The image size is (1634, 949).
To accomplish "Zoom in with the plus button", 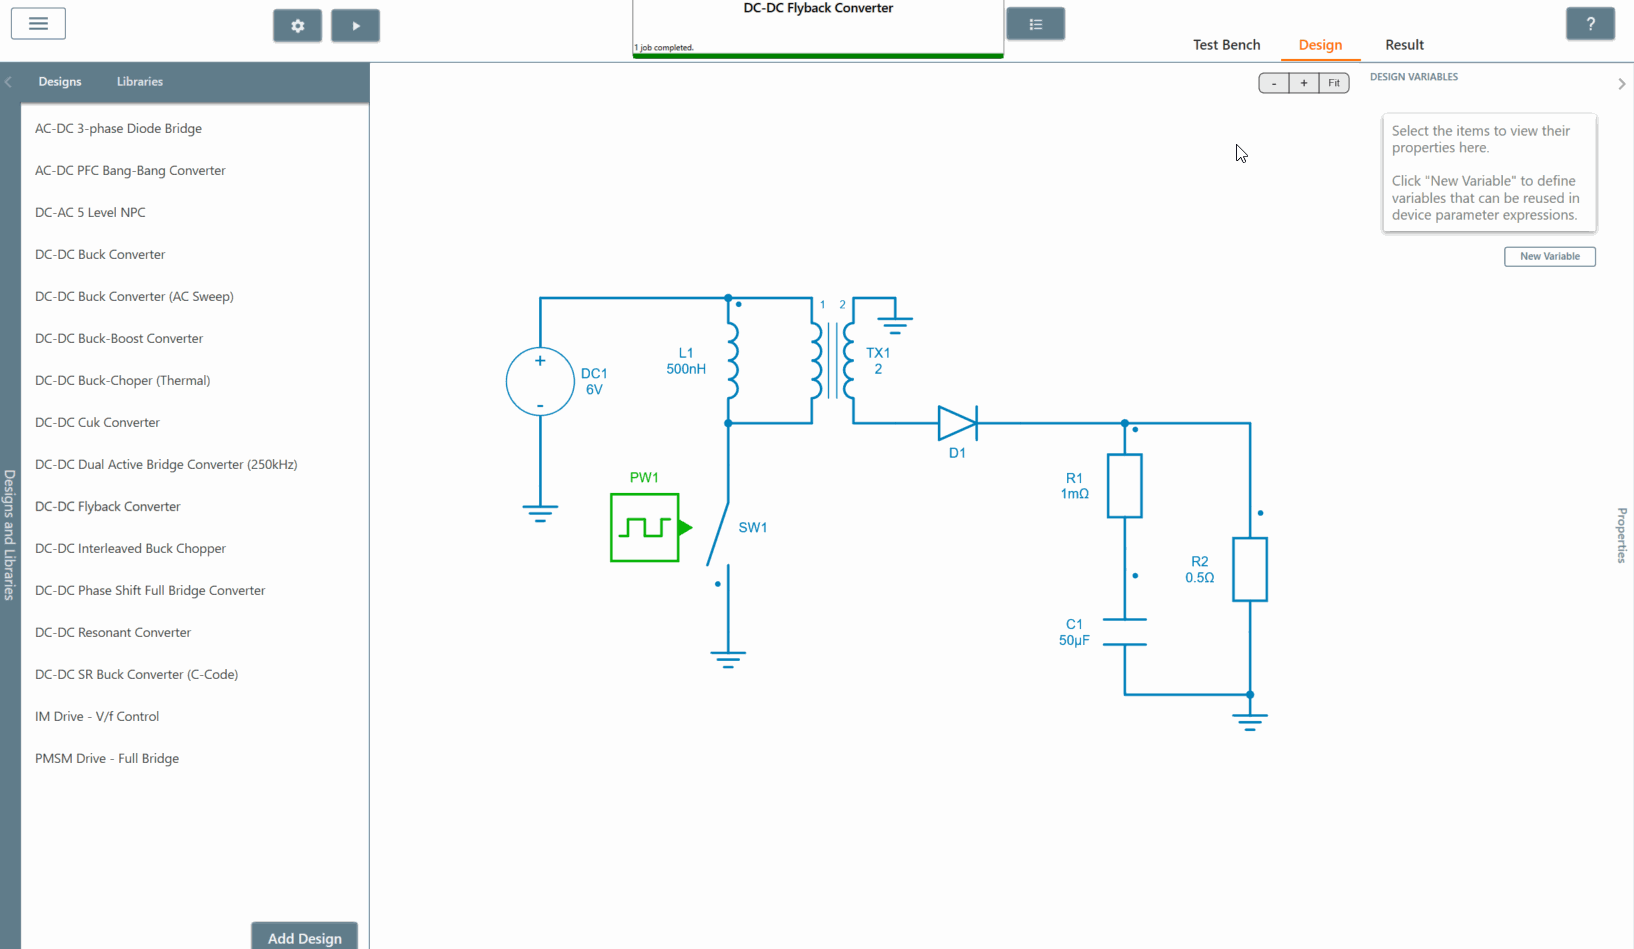I will click(x=1303, y=83).
